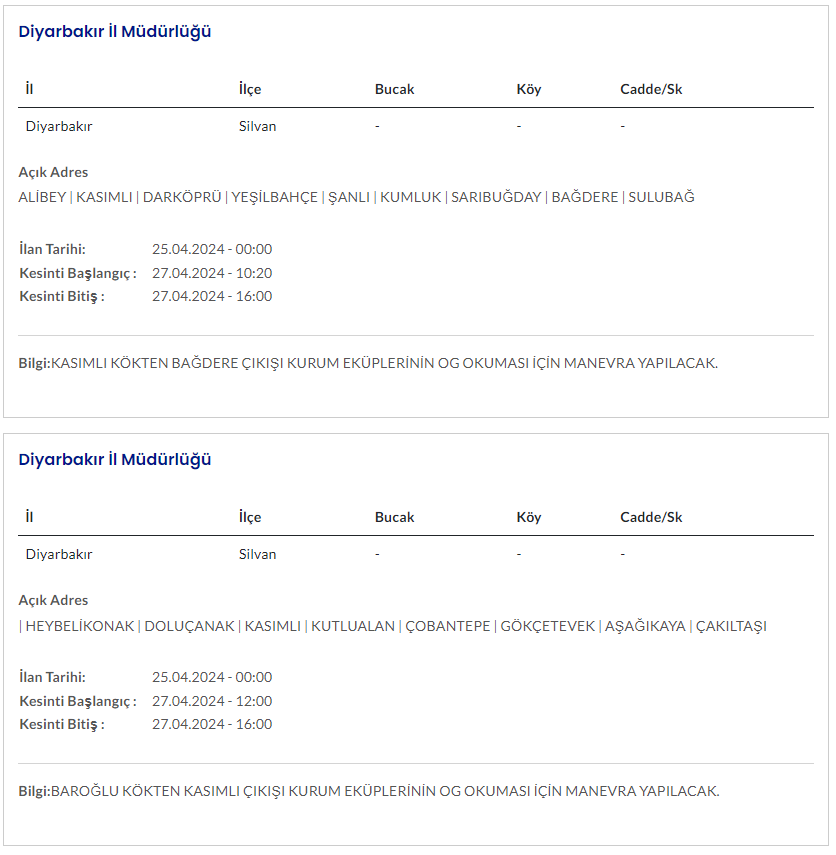Screen dimensions: 836x855
Task: Select DOLUÇANAK in the address list
Action: pos(191,626)
